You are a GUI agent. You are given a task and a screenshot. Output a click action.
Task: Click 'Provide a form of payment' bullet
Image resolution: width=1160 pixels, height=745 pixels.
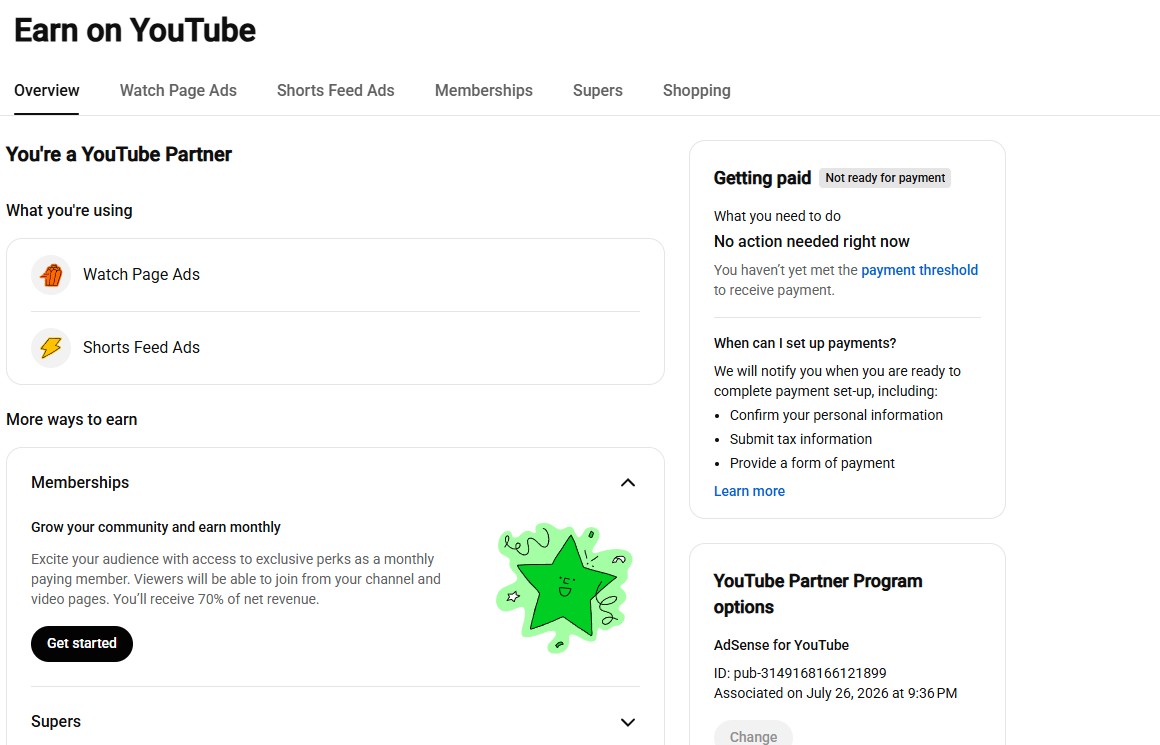coord(812,463)
